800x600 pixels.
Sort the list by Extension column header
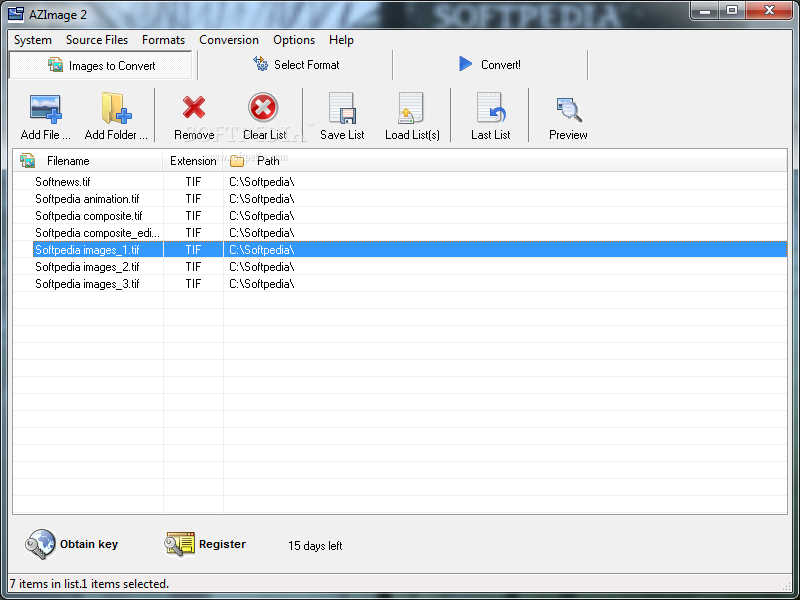point(193,161)
